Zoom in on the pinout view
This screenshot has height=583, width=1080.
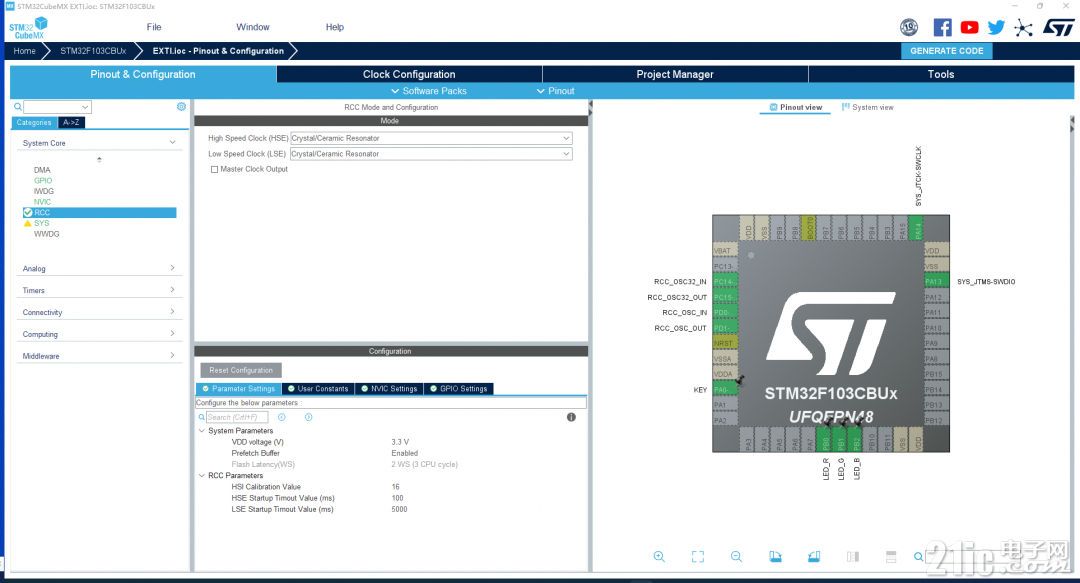coord(659,557)
